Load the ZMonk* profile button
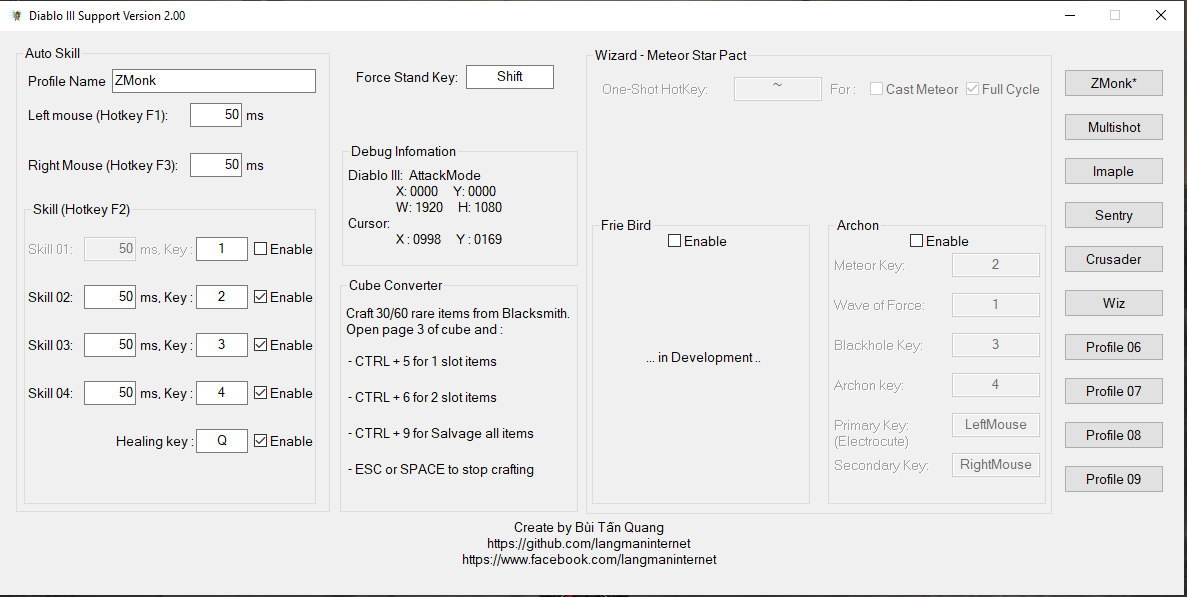The width and height of the screenshot is (1187, 597). [x=1114, y=83]
